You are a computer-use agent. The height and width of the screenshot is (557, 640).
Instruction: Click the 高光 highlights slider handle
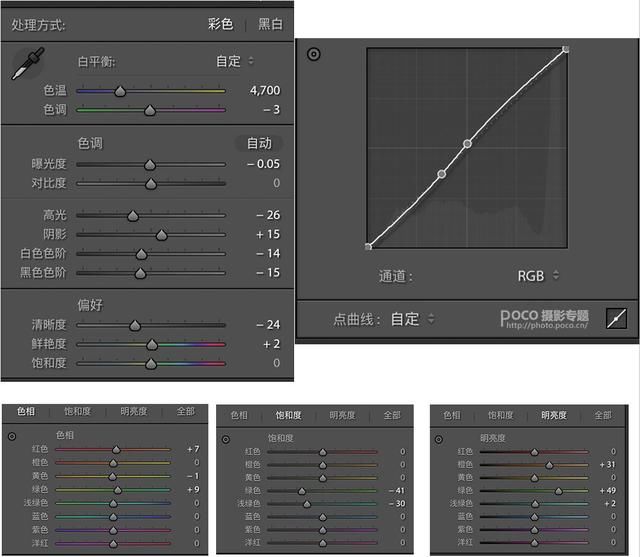coord(132,215)
